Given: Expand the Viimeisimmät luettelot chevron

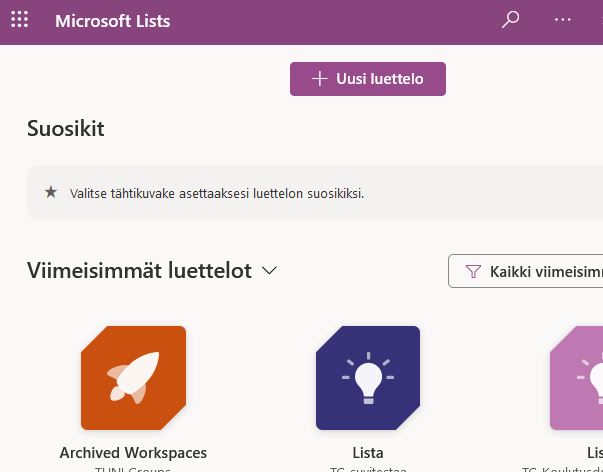Looking at the screenshot, I should pos(268,270).
